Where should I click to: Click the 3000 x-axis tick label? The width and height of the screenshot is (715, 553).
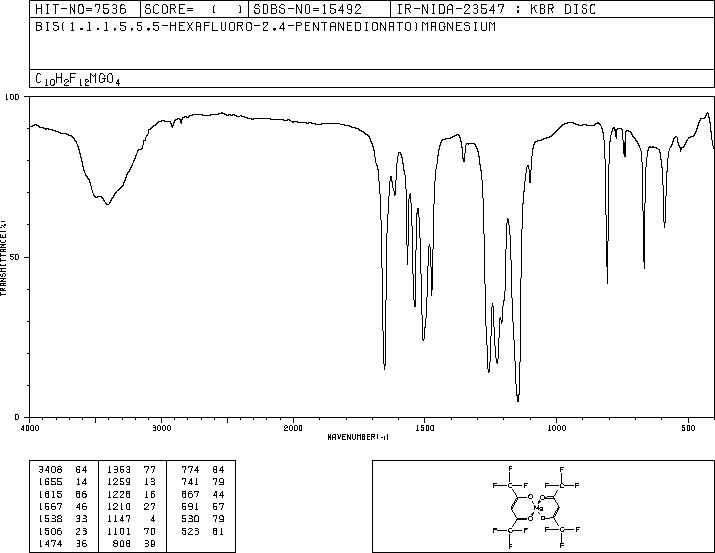point(161,428)
